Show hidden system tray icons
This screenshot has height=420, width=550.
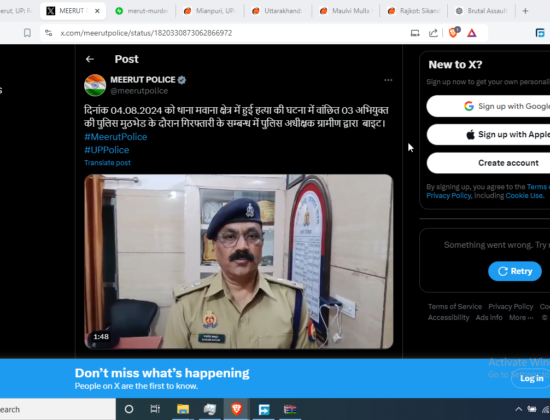coord(518,409)
